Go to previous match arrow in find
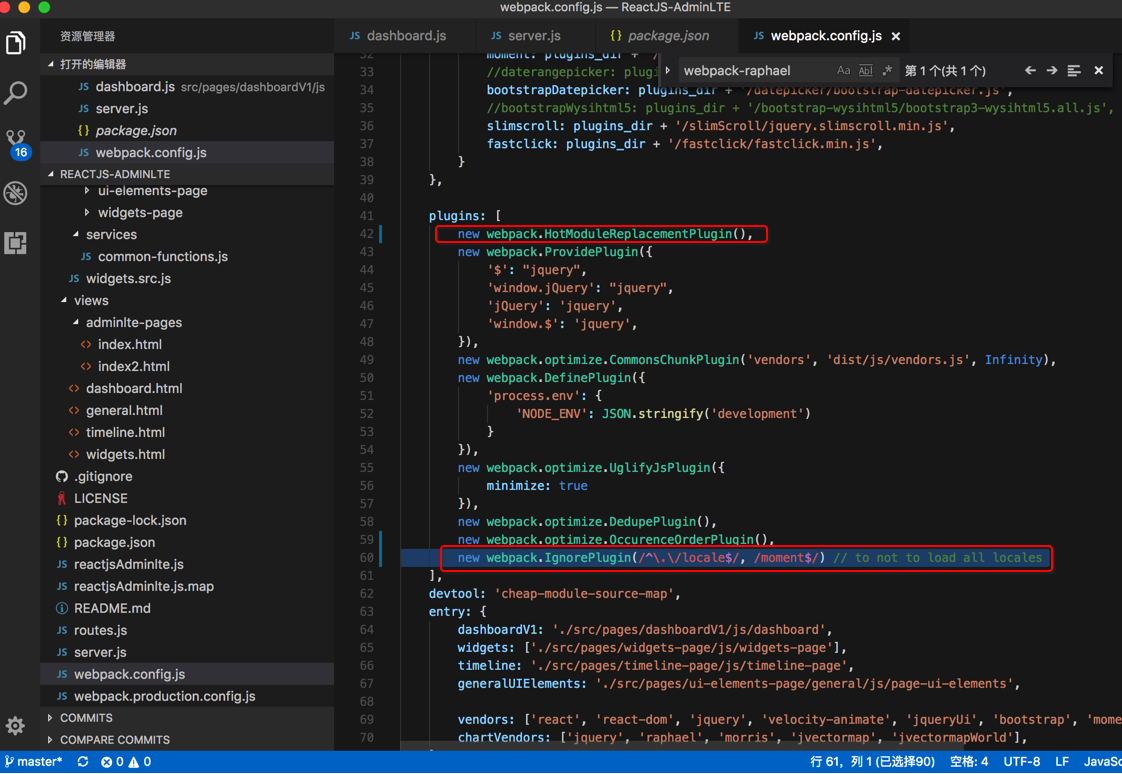The height and width of the screenshot is (774, 1122). coord(1030,71)
